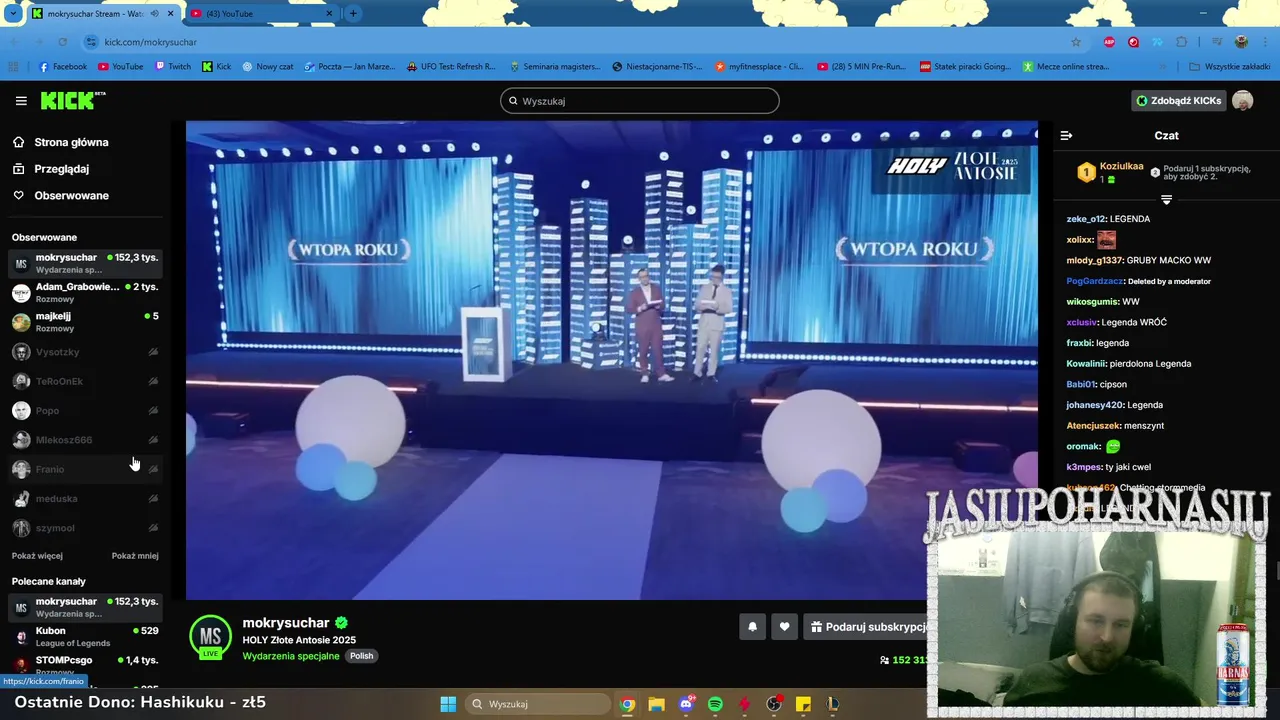Click chat username johanesy420
The image size is (1280, 720).
point(1095,405)
